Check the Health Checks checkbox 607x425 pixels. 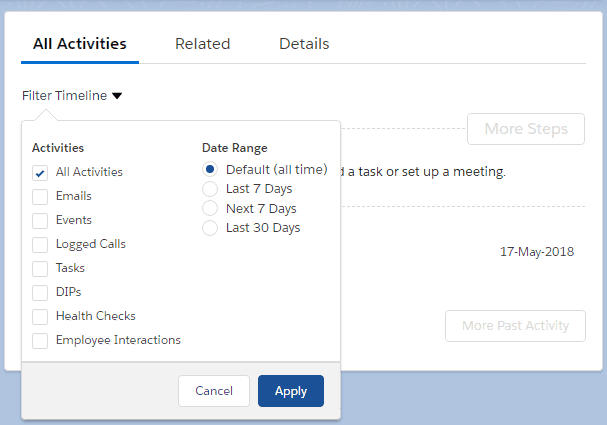tap(40, 316)
